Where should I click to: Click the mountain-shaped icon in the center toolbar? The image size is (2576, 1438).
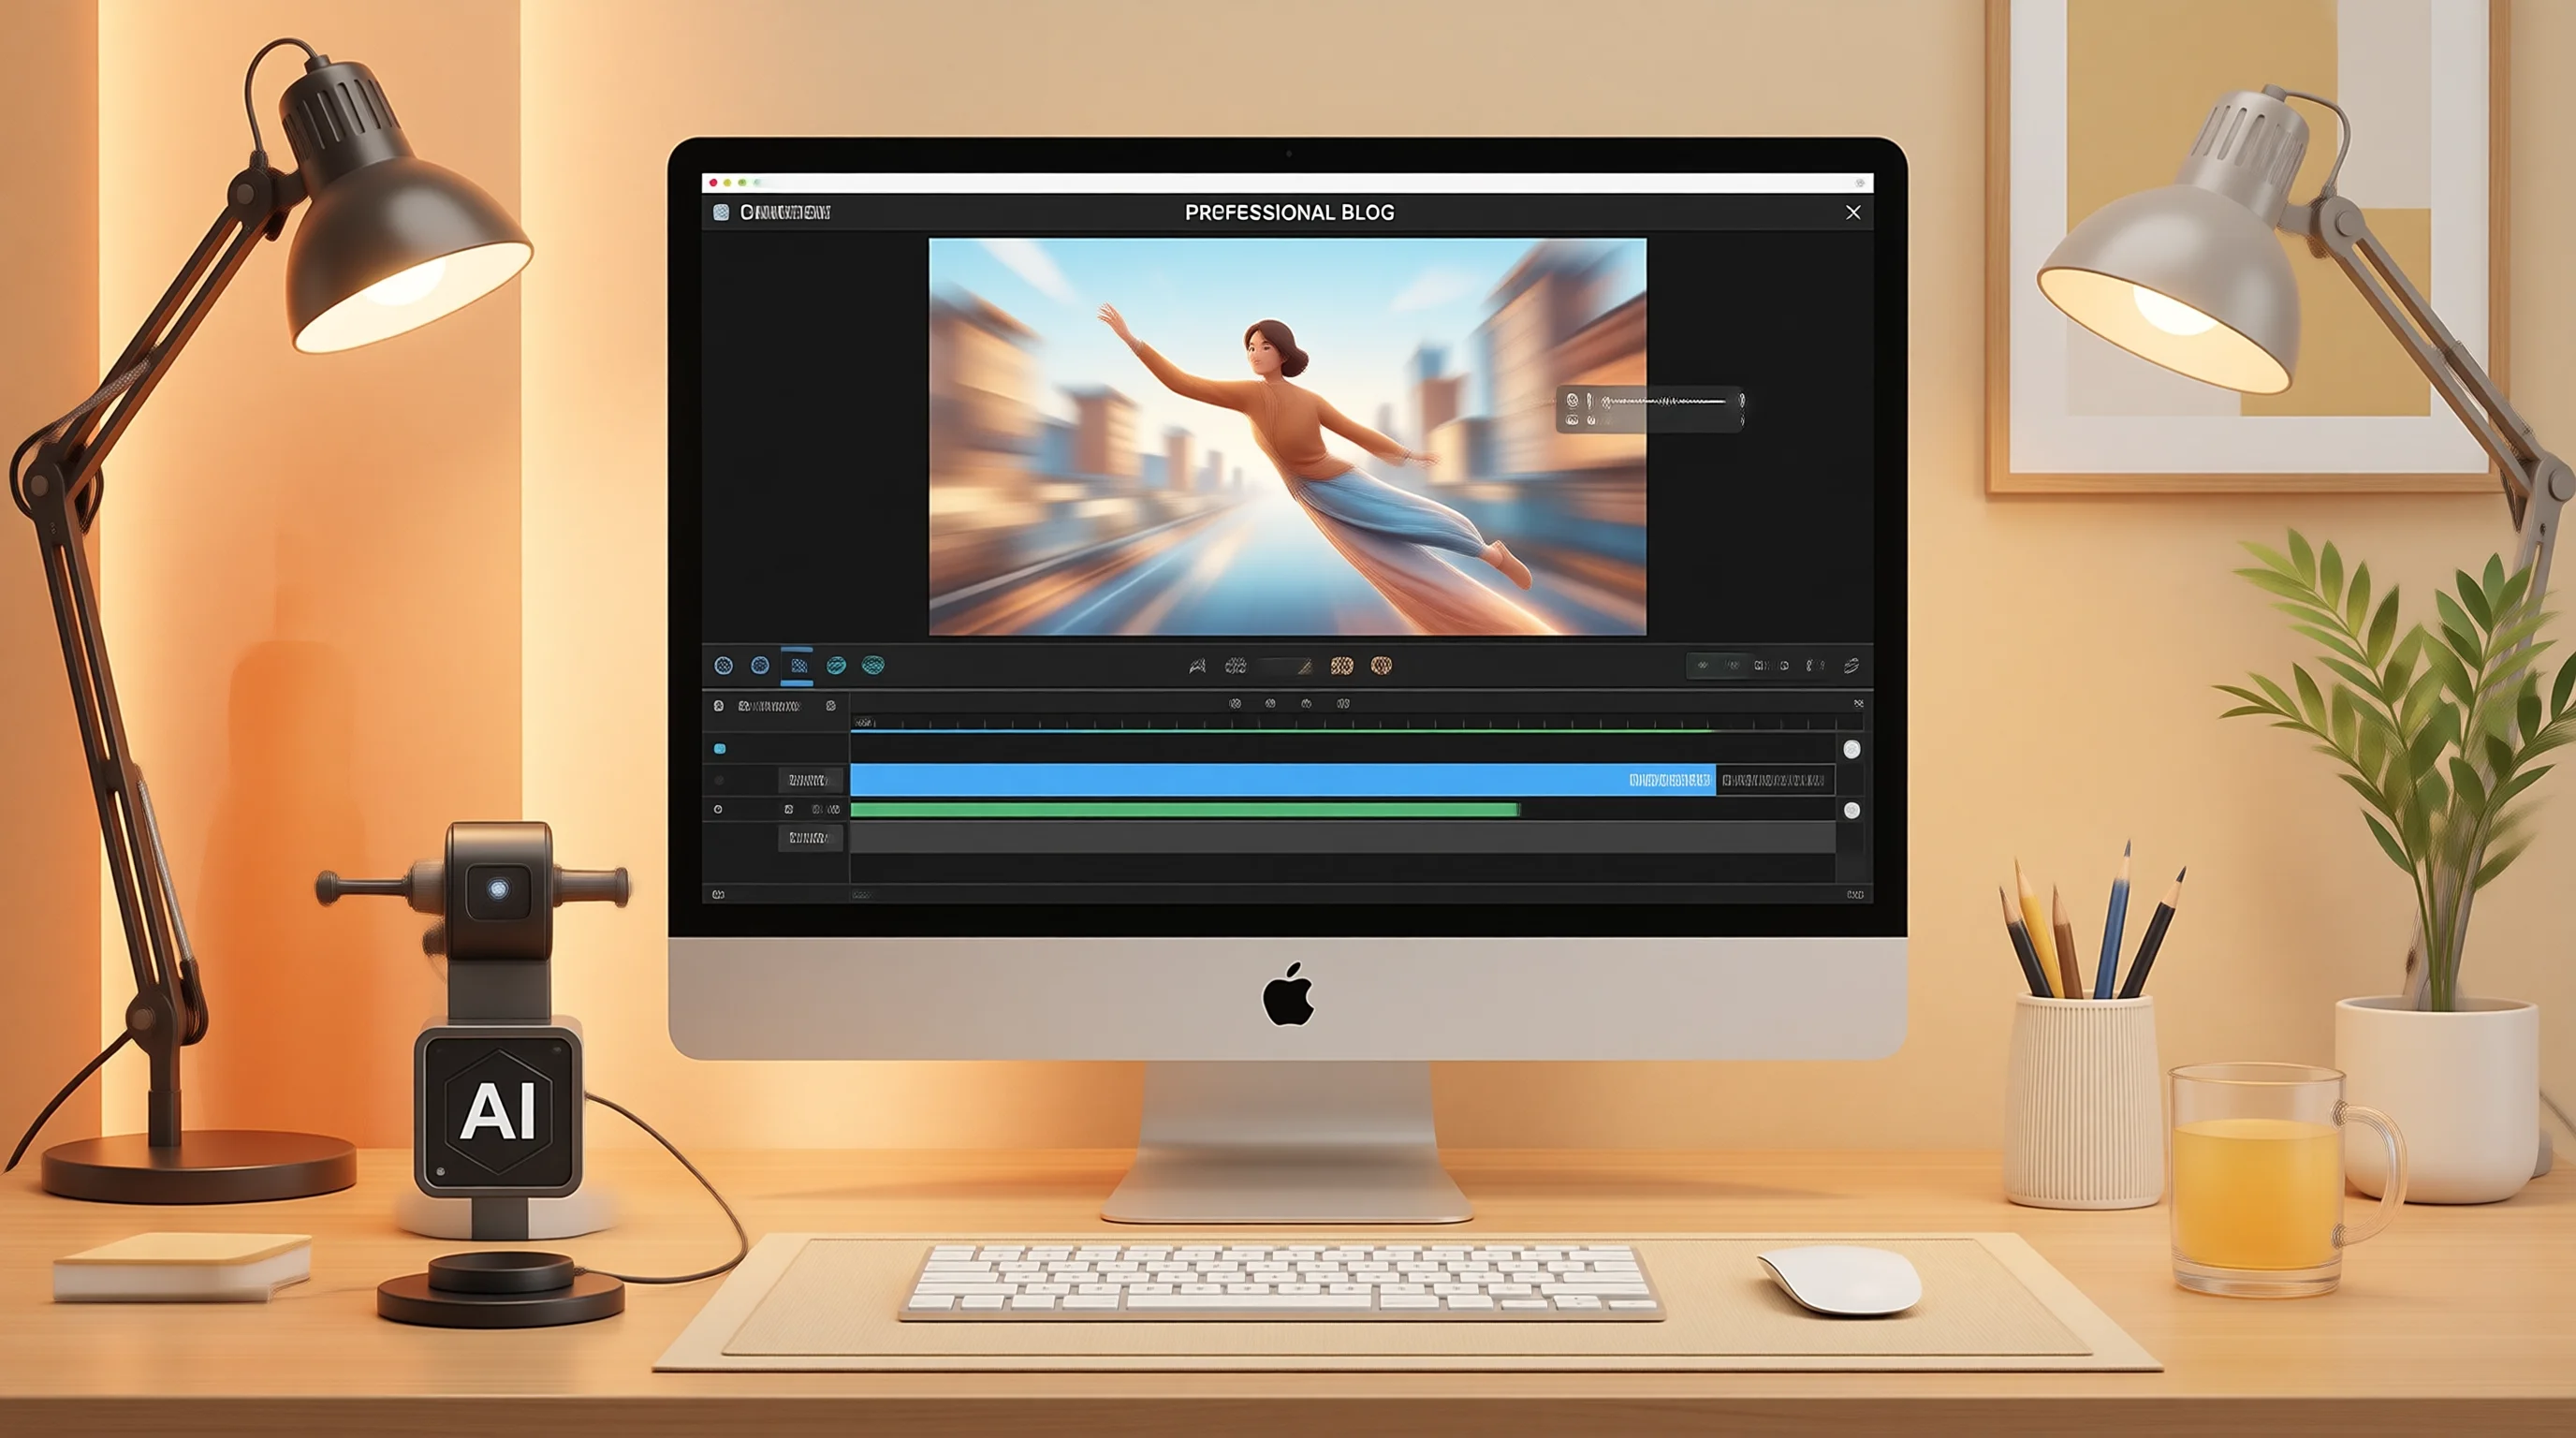pyautogui.click(x=1197, y=666)
